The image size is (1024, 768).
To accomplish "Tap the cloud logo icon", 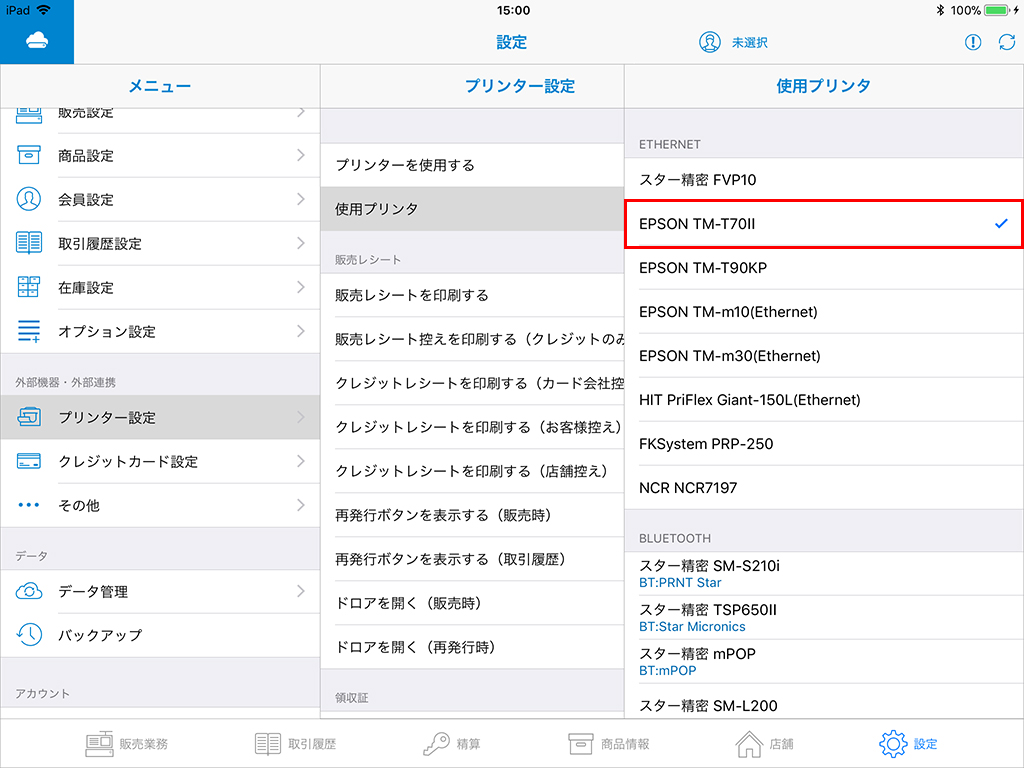I will (36, 41).
